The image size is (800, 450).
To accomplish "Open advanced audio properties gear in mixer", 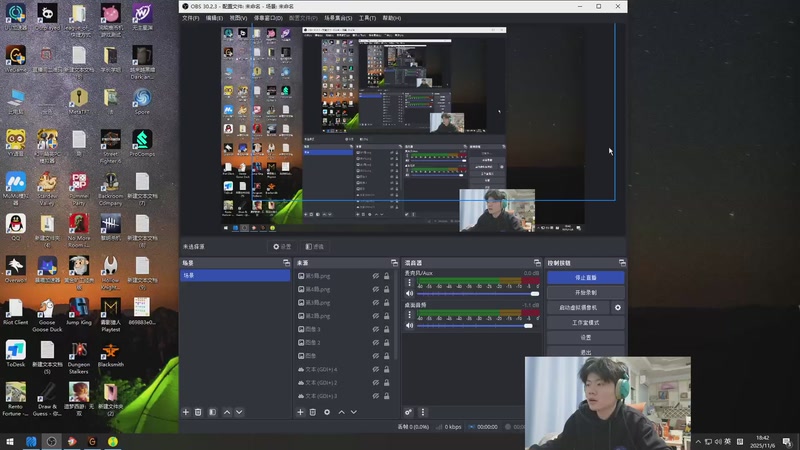I will (x=408, y=412).
